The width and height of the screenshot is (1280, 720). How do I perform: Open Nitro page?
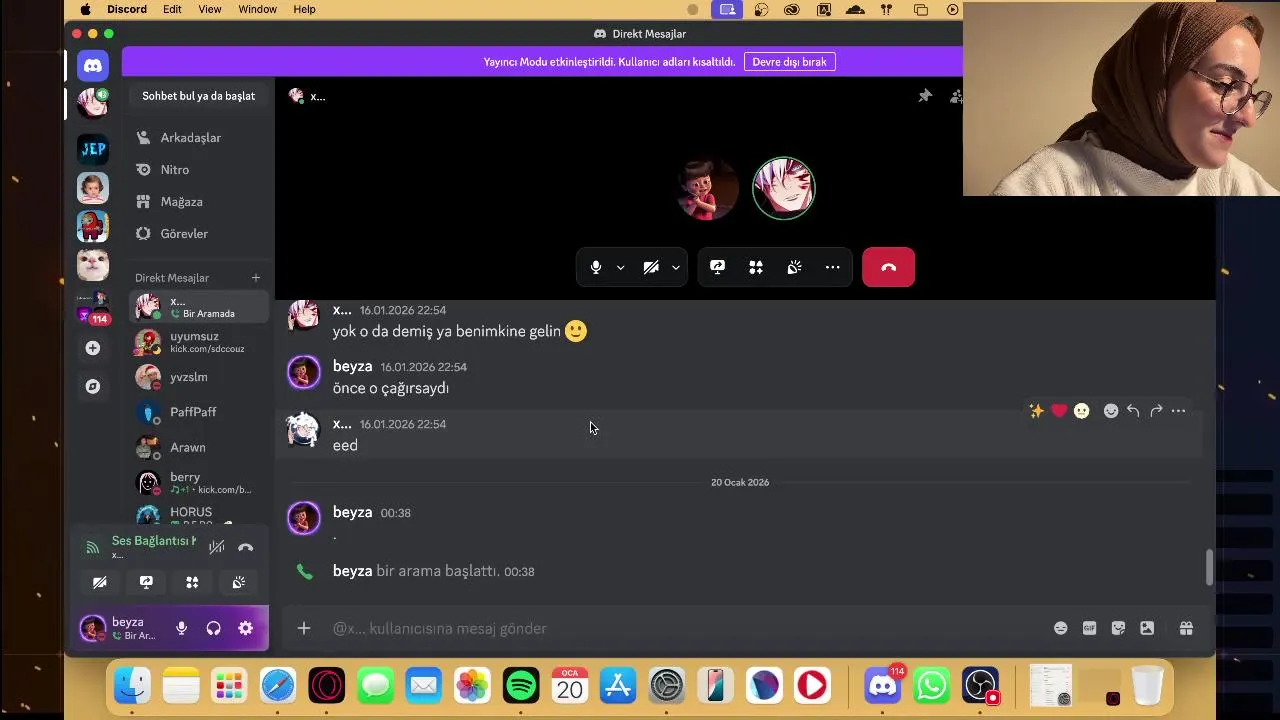[x=199, y=170]
